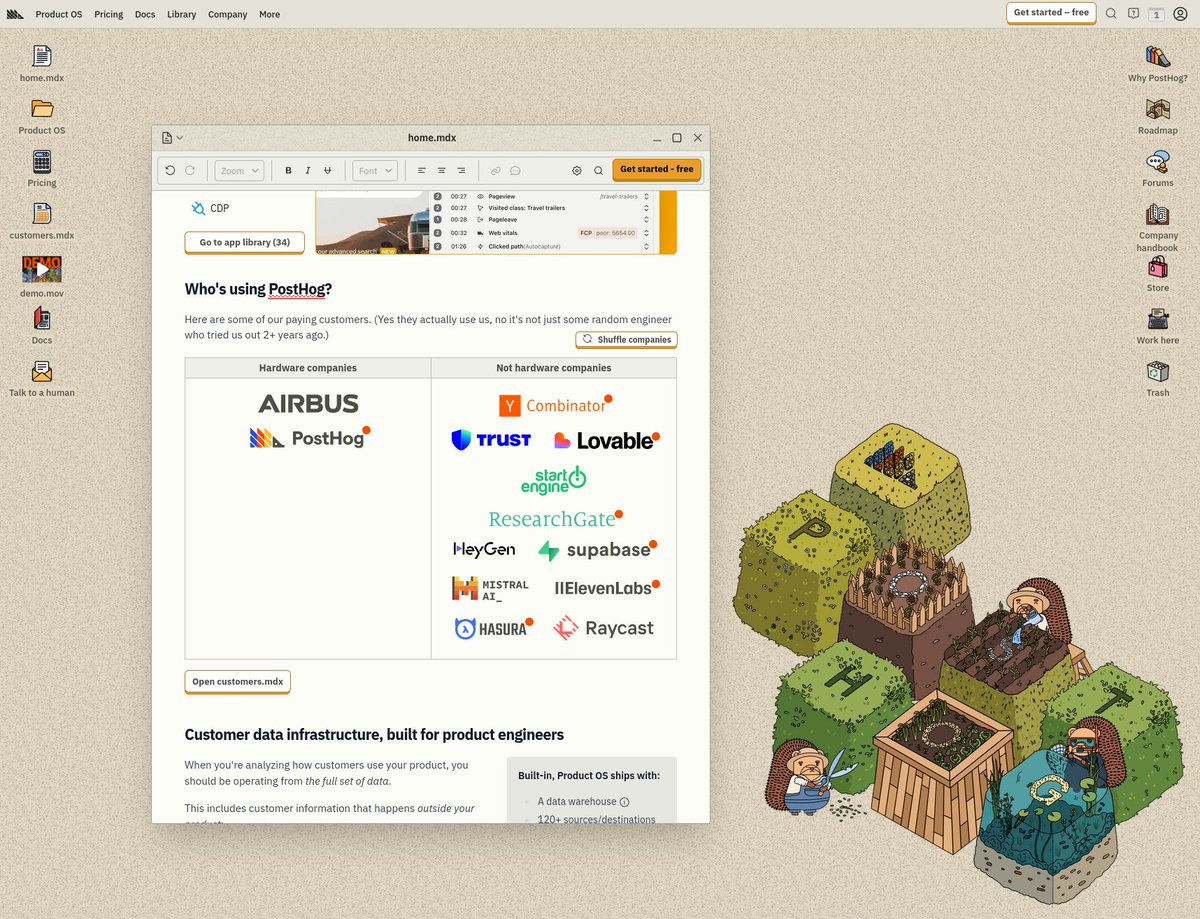Open the settings gear in editor toolbar
Image resolution: width=1200 pixels, height=919 pixels.
coord(577,171)
